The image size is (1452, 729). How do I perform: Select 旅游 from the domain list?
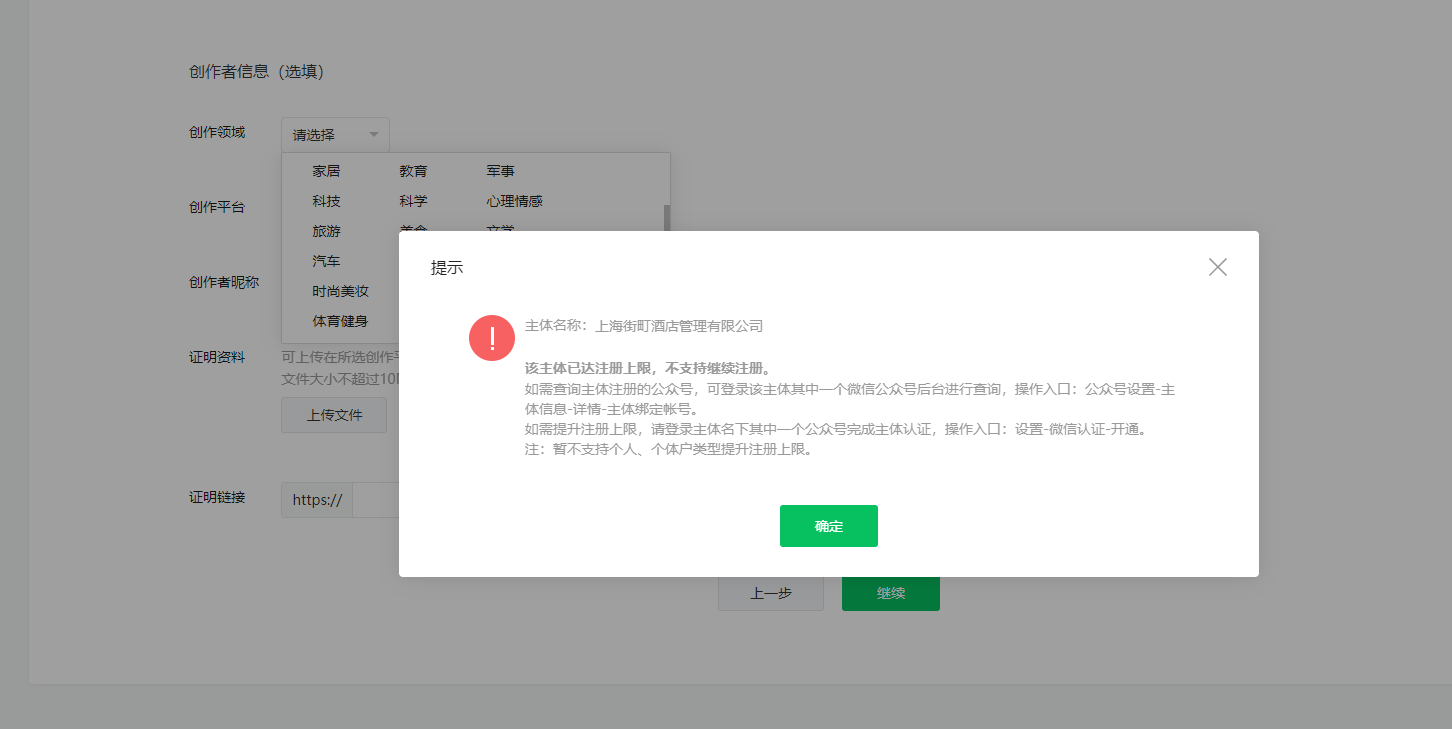tap(326, 231)
